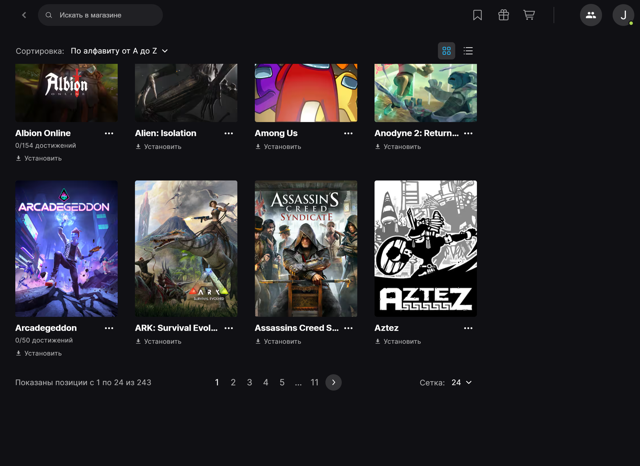640x466 pixels.
Task: Click the next page arrow button
Action: point(333,382)
